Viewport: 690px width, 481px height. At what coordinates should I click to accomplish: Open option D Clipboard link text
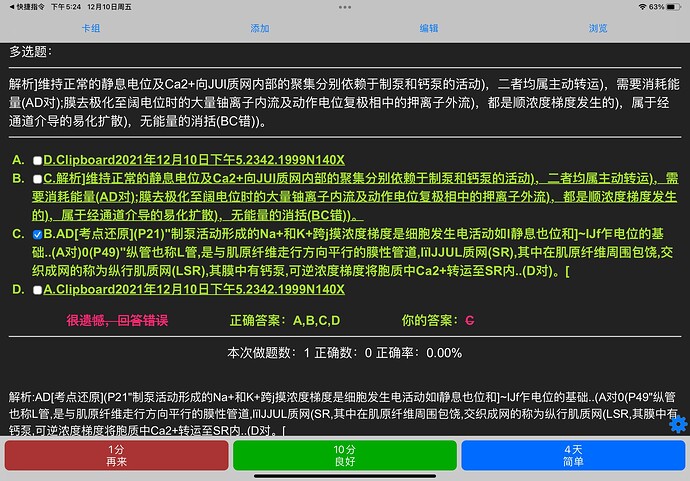[194, 289]
